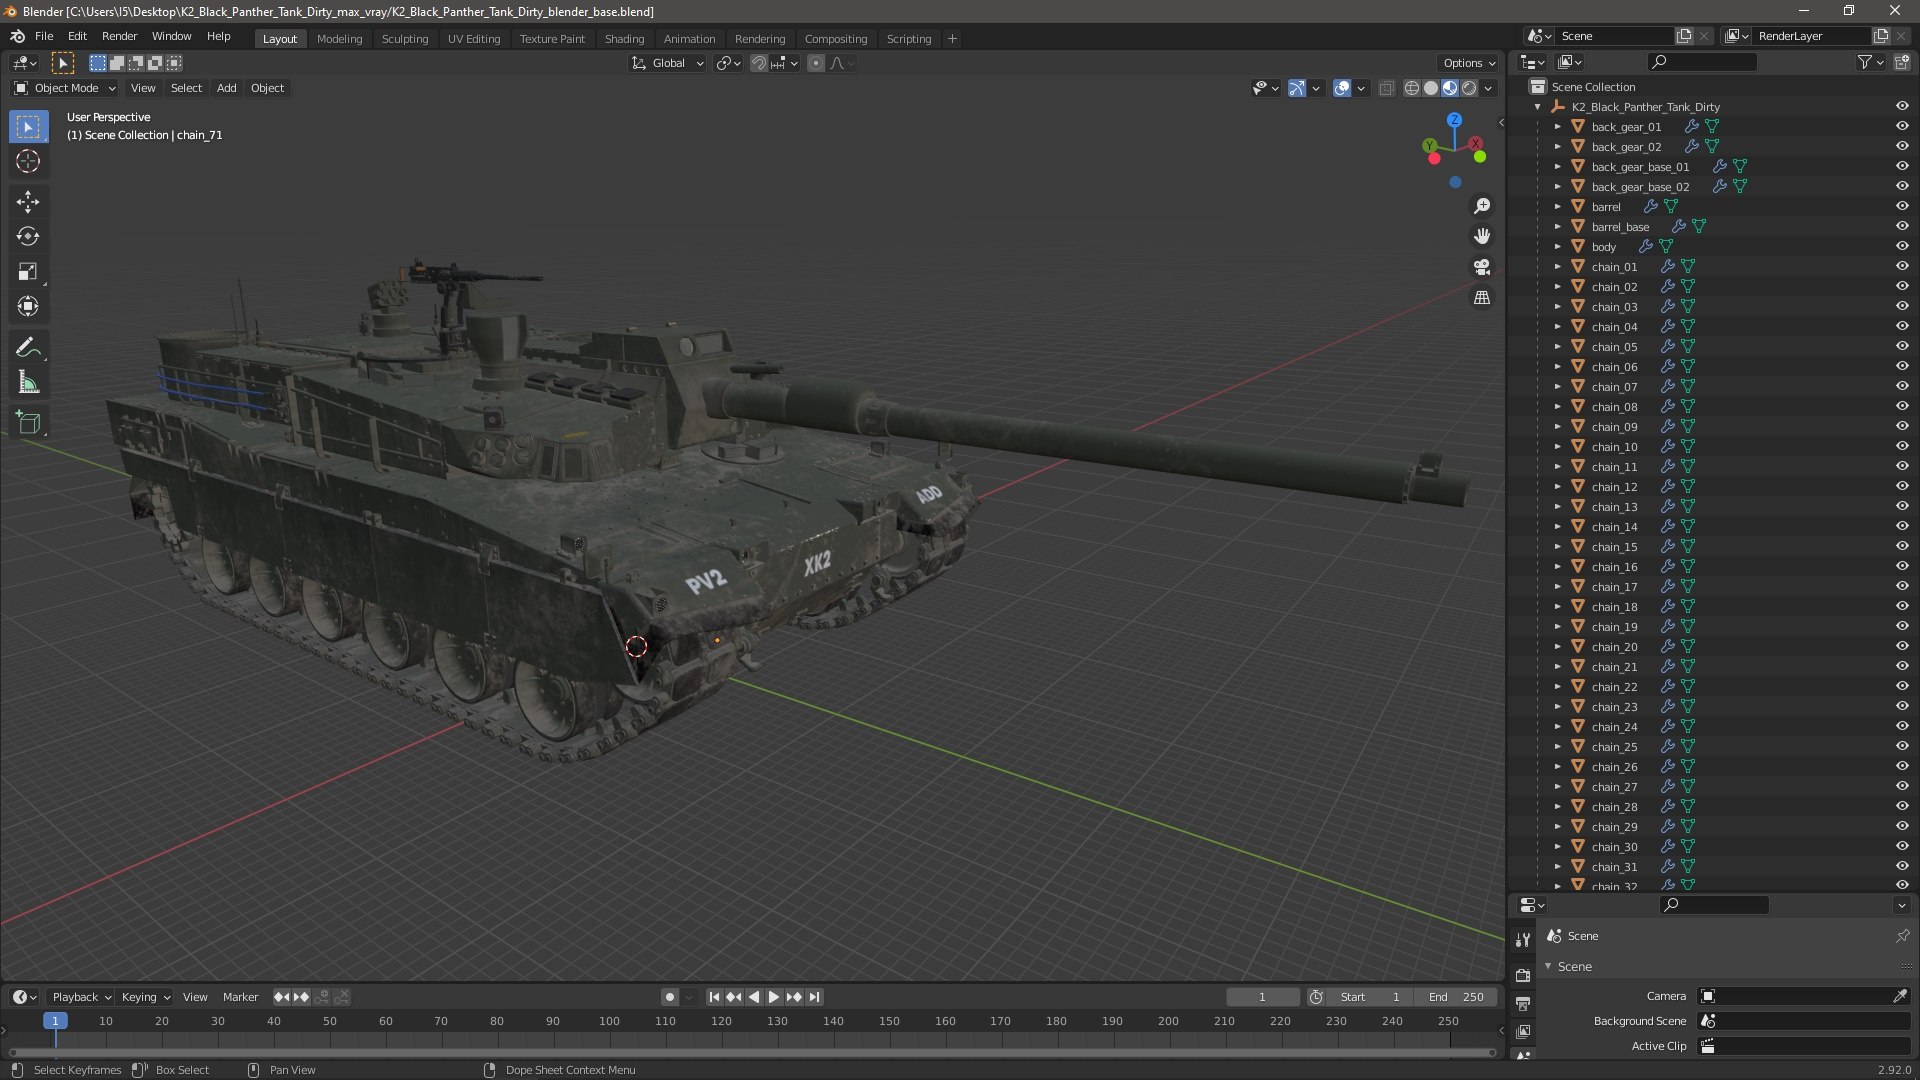Click the auto keying record button
The image size is (1920, 1080).
click(670, 997)
